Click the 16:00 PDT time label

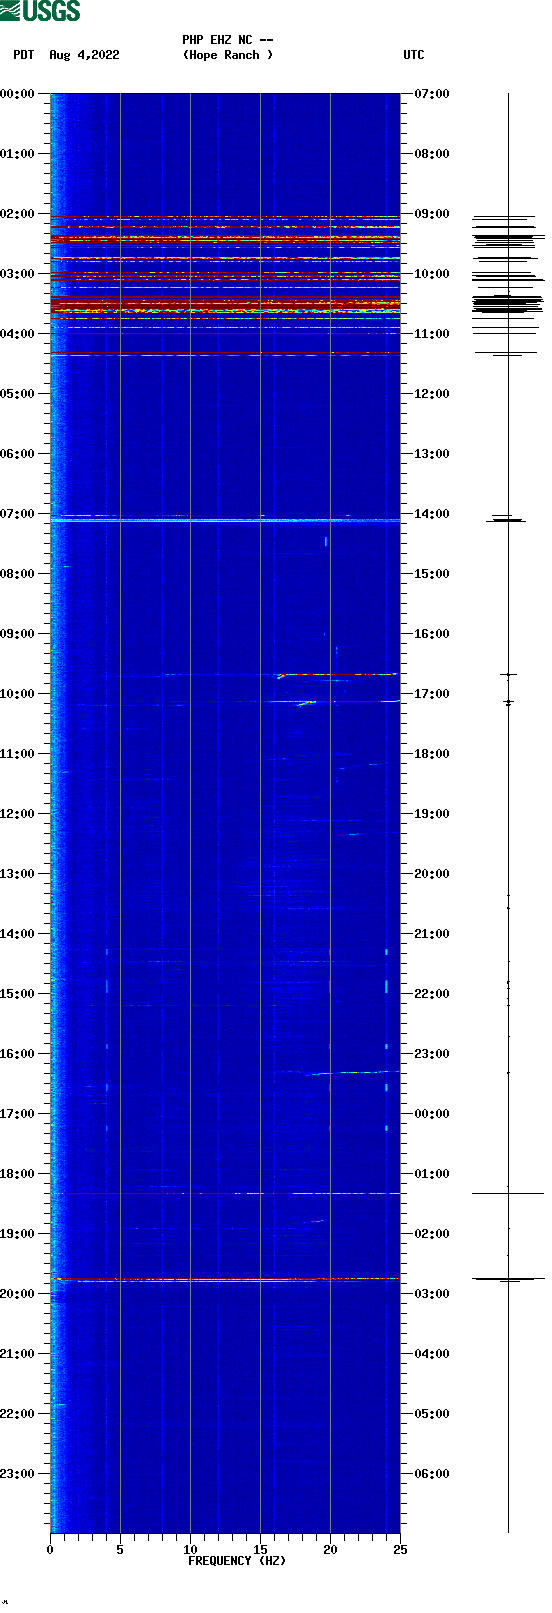(17, 1054)
